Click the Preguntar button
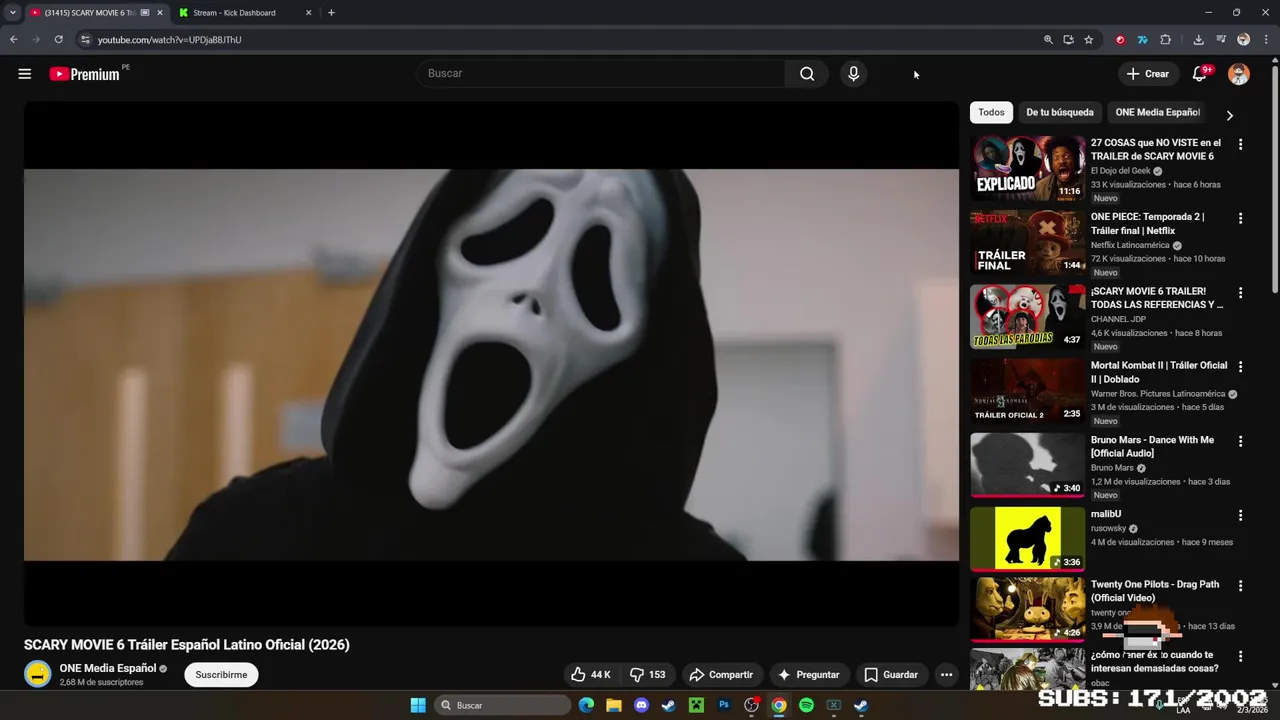1280x720 pixels. pyautogui.click(x=808, y=675)
